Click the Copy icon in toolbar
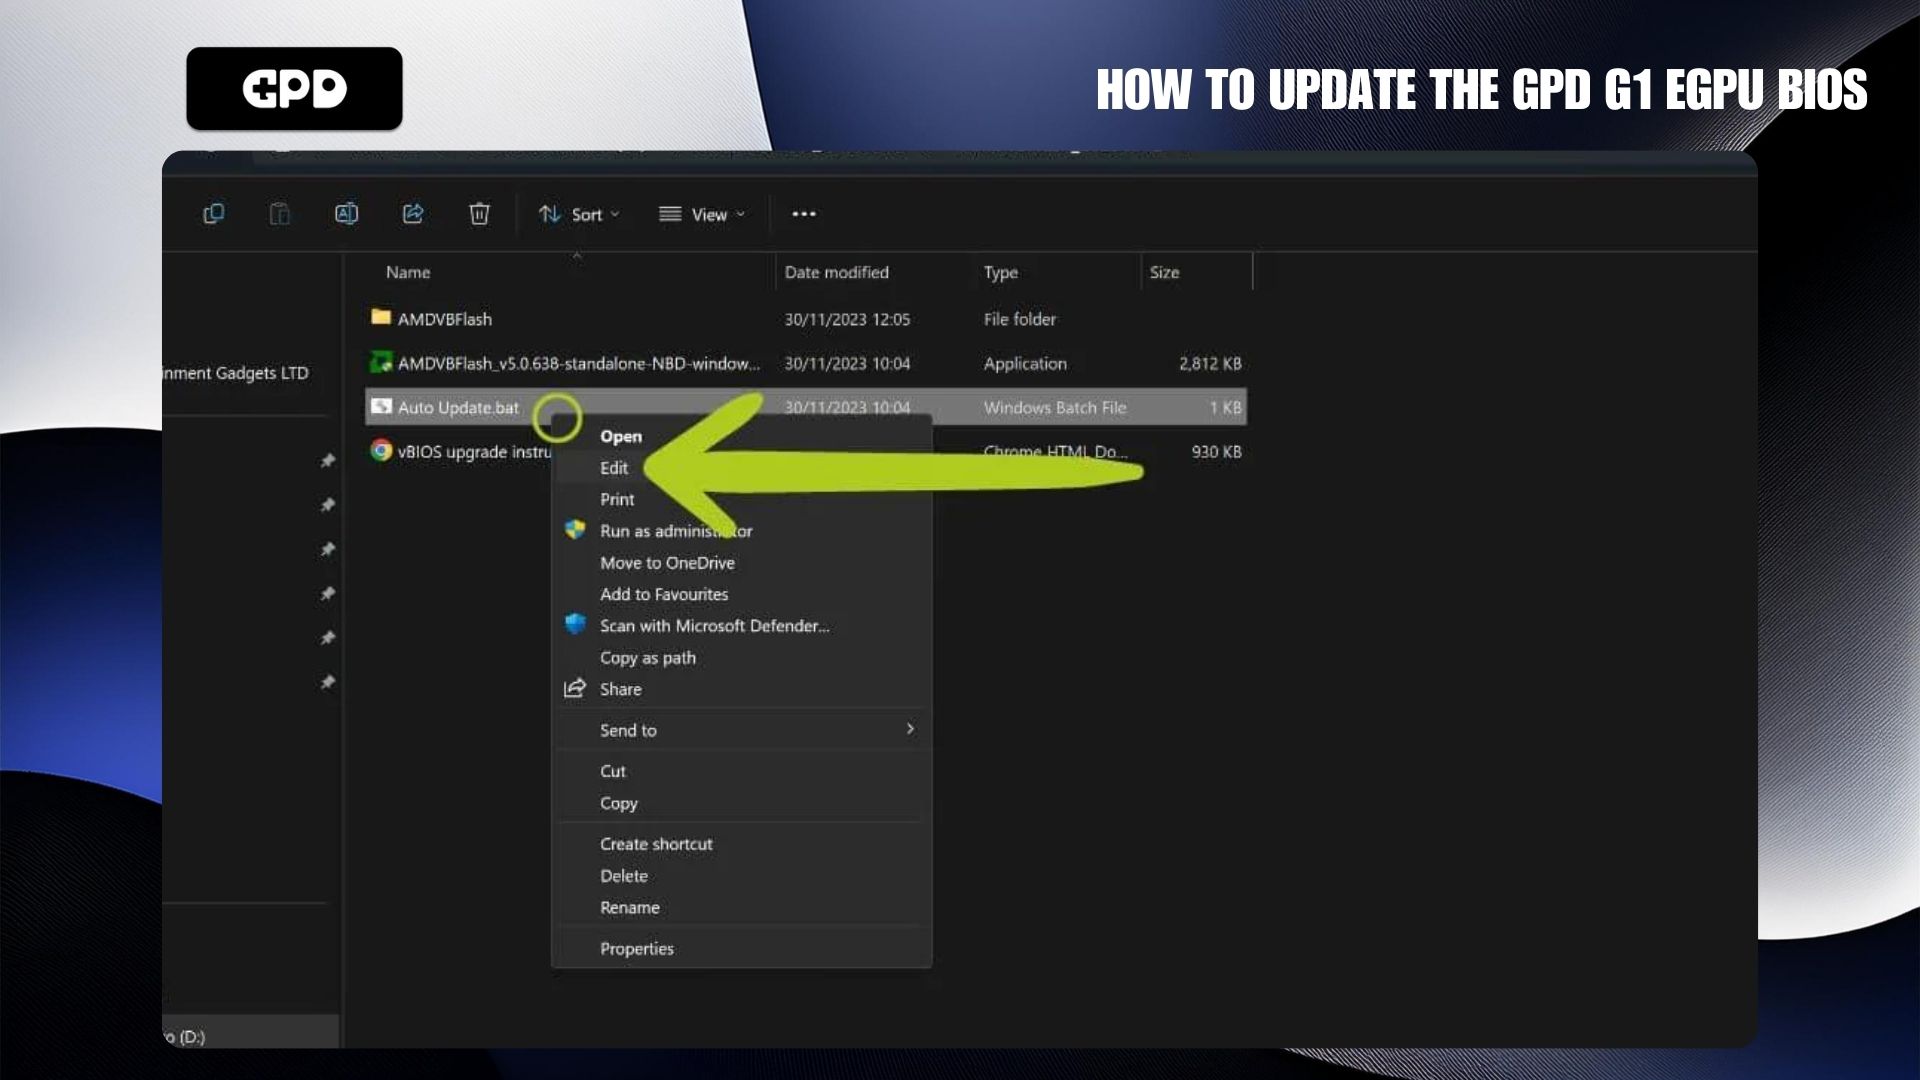The height and width of the screenshot is (1080, 1920). click(x=213, y=214)
